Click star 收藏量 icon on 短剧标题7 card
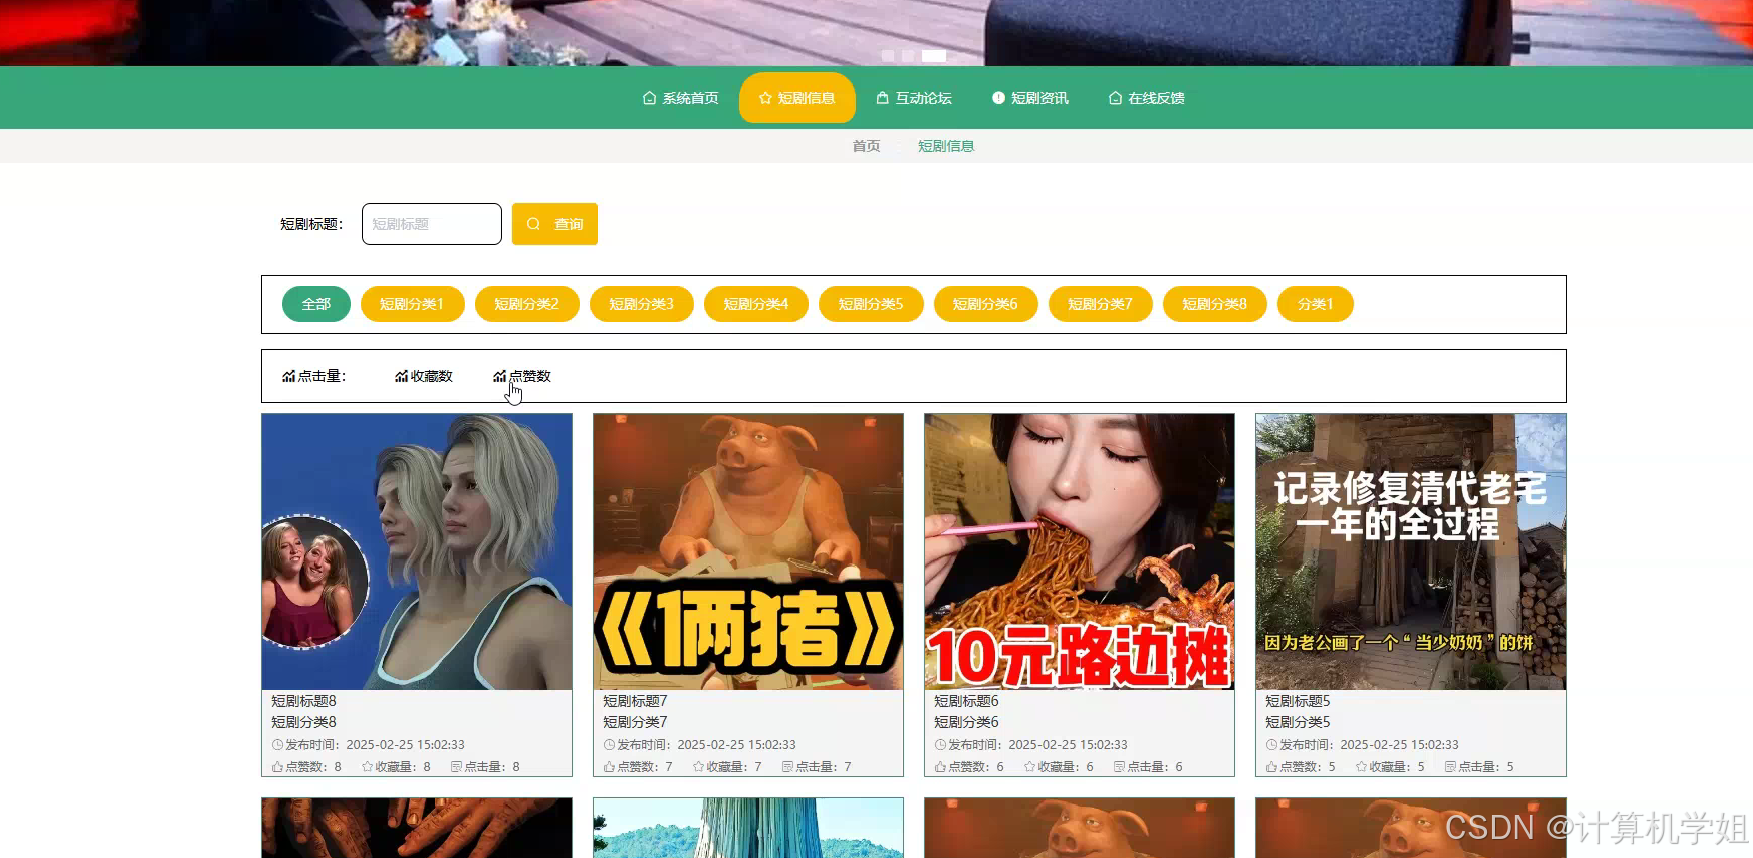 [698, 767]
